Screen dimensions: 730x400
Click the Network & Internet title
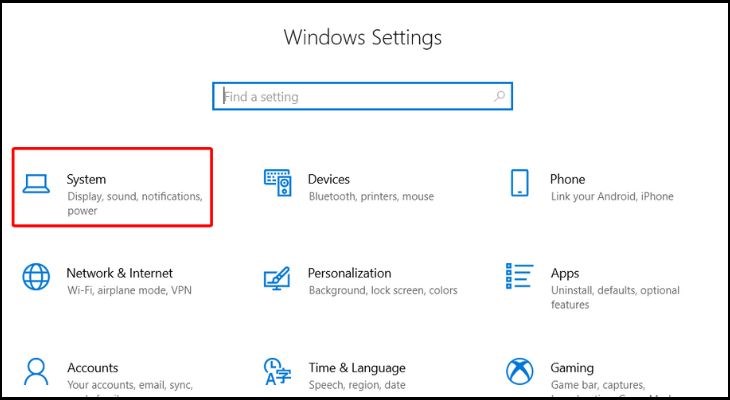coord(119,273)
